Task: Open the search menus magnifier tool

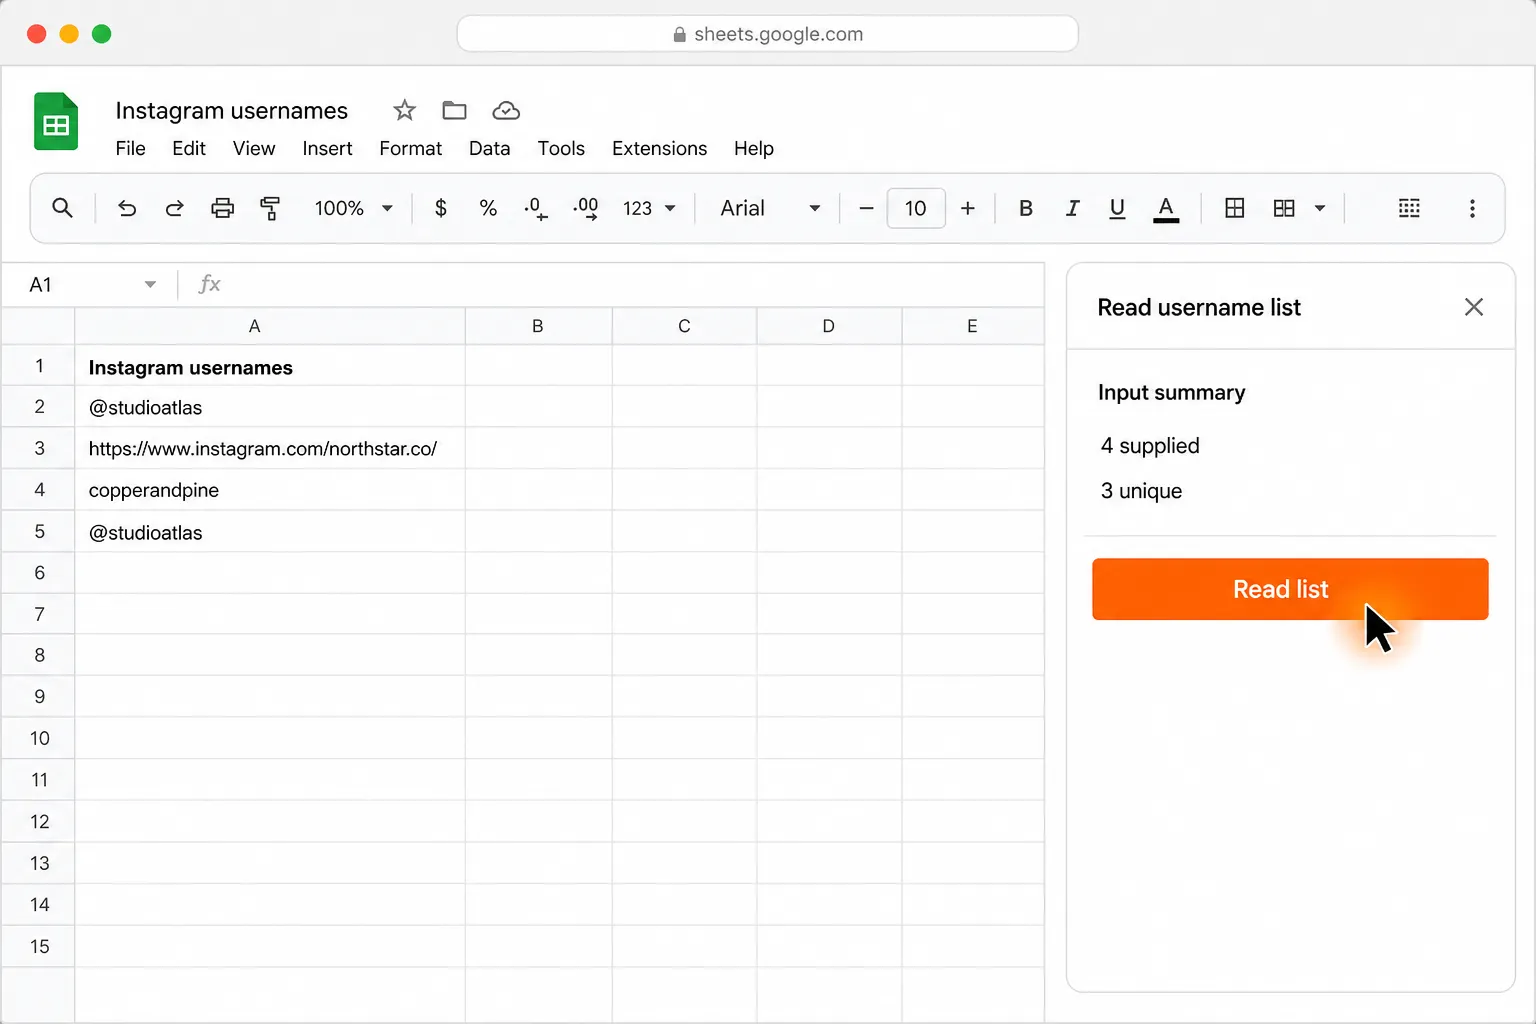Action: (x=62, y=208)
